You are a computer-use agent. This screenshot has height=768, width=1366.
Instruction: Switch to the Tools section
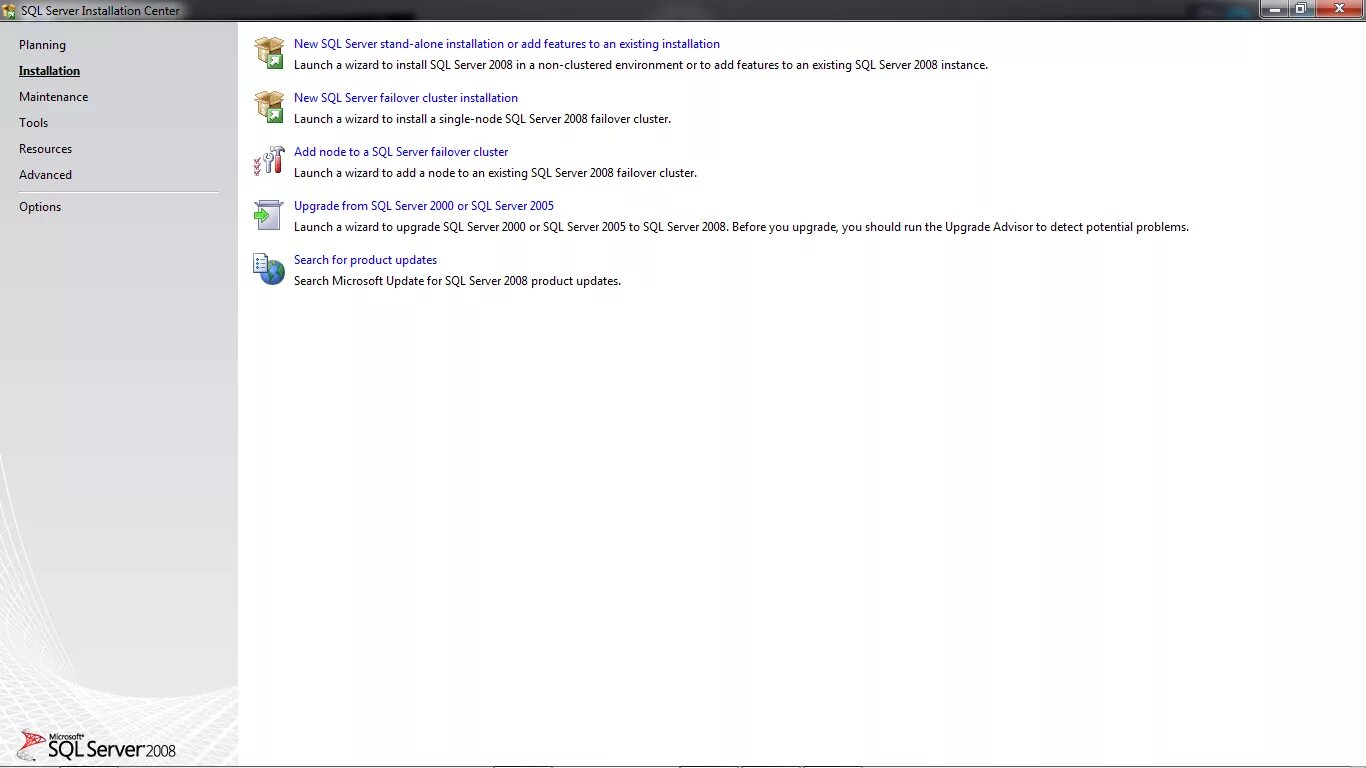coord(33,123)
